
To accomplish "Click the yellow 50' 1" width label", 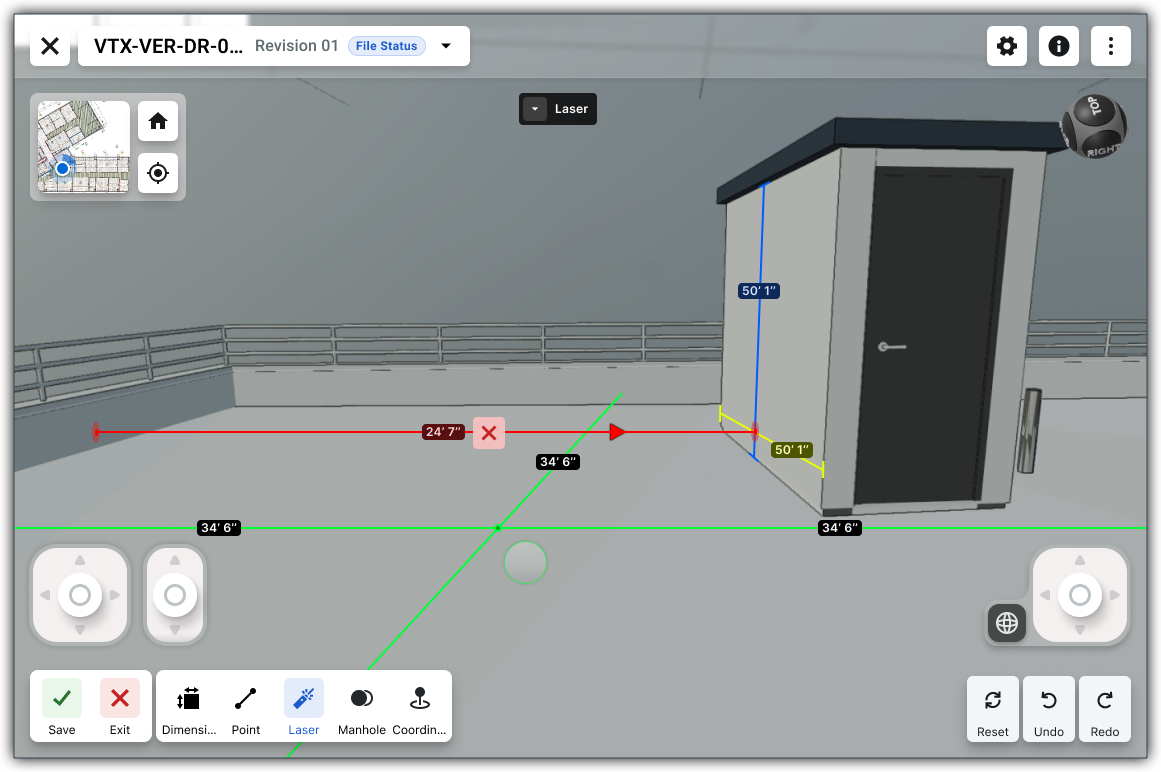I will point(792,450).
